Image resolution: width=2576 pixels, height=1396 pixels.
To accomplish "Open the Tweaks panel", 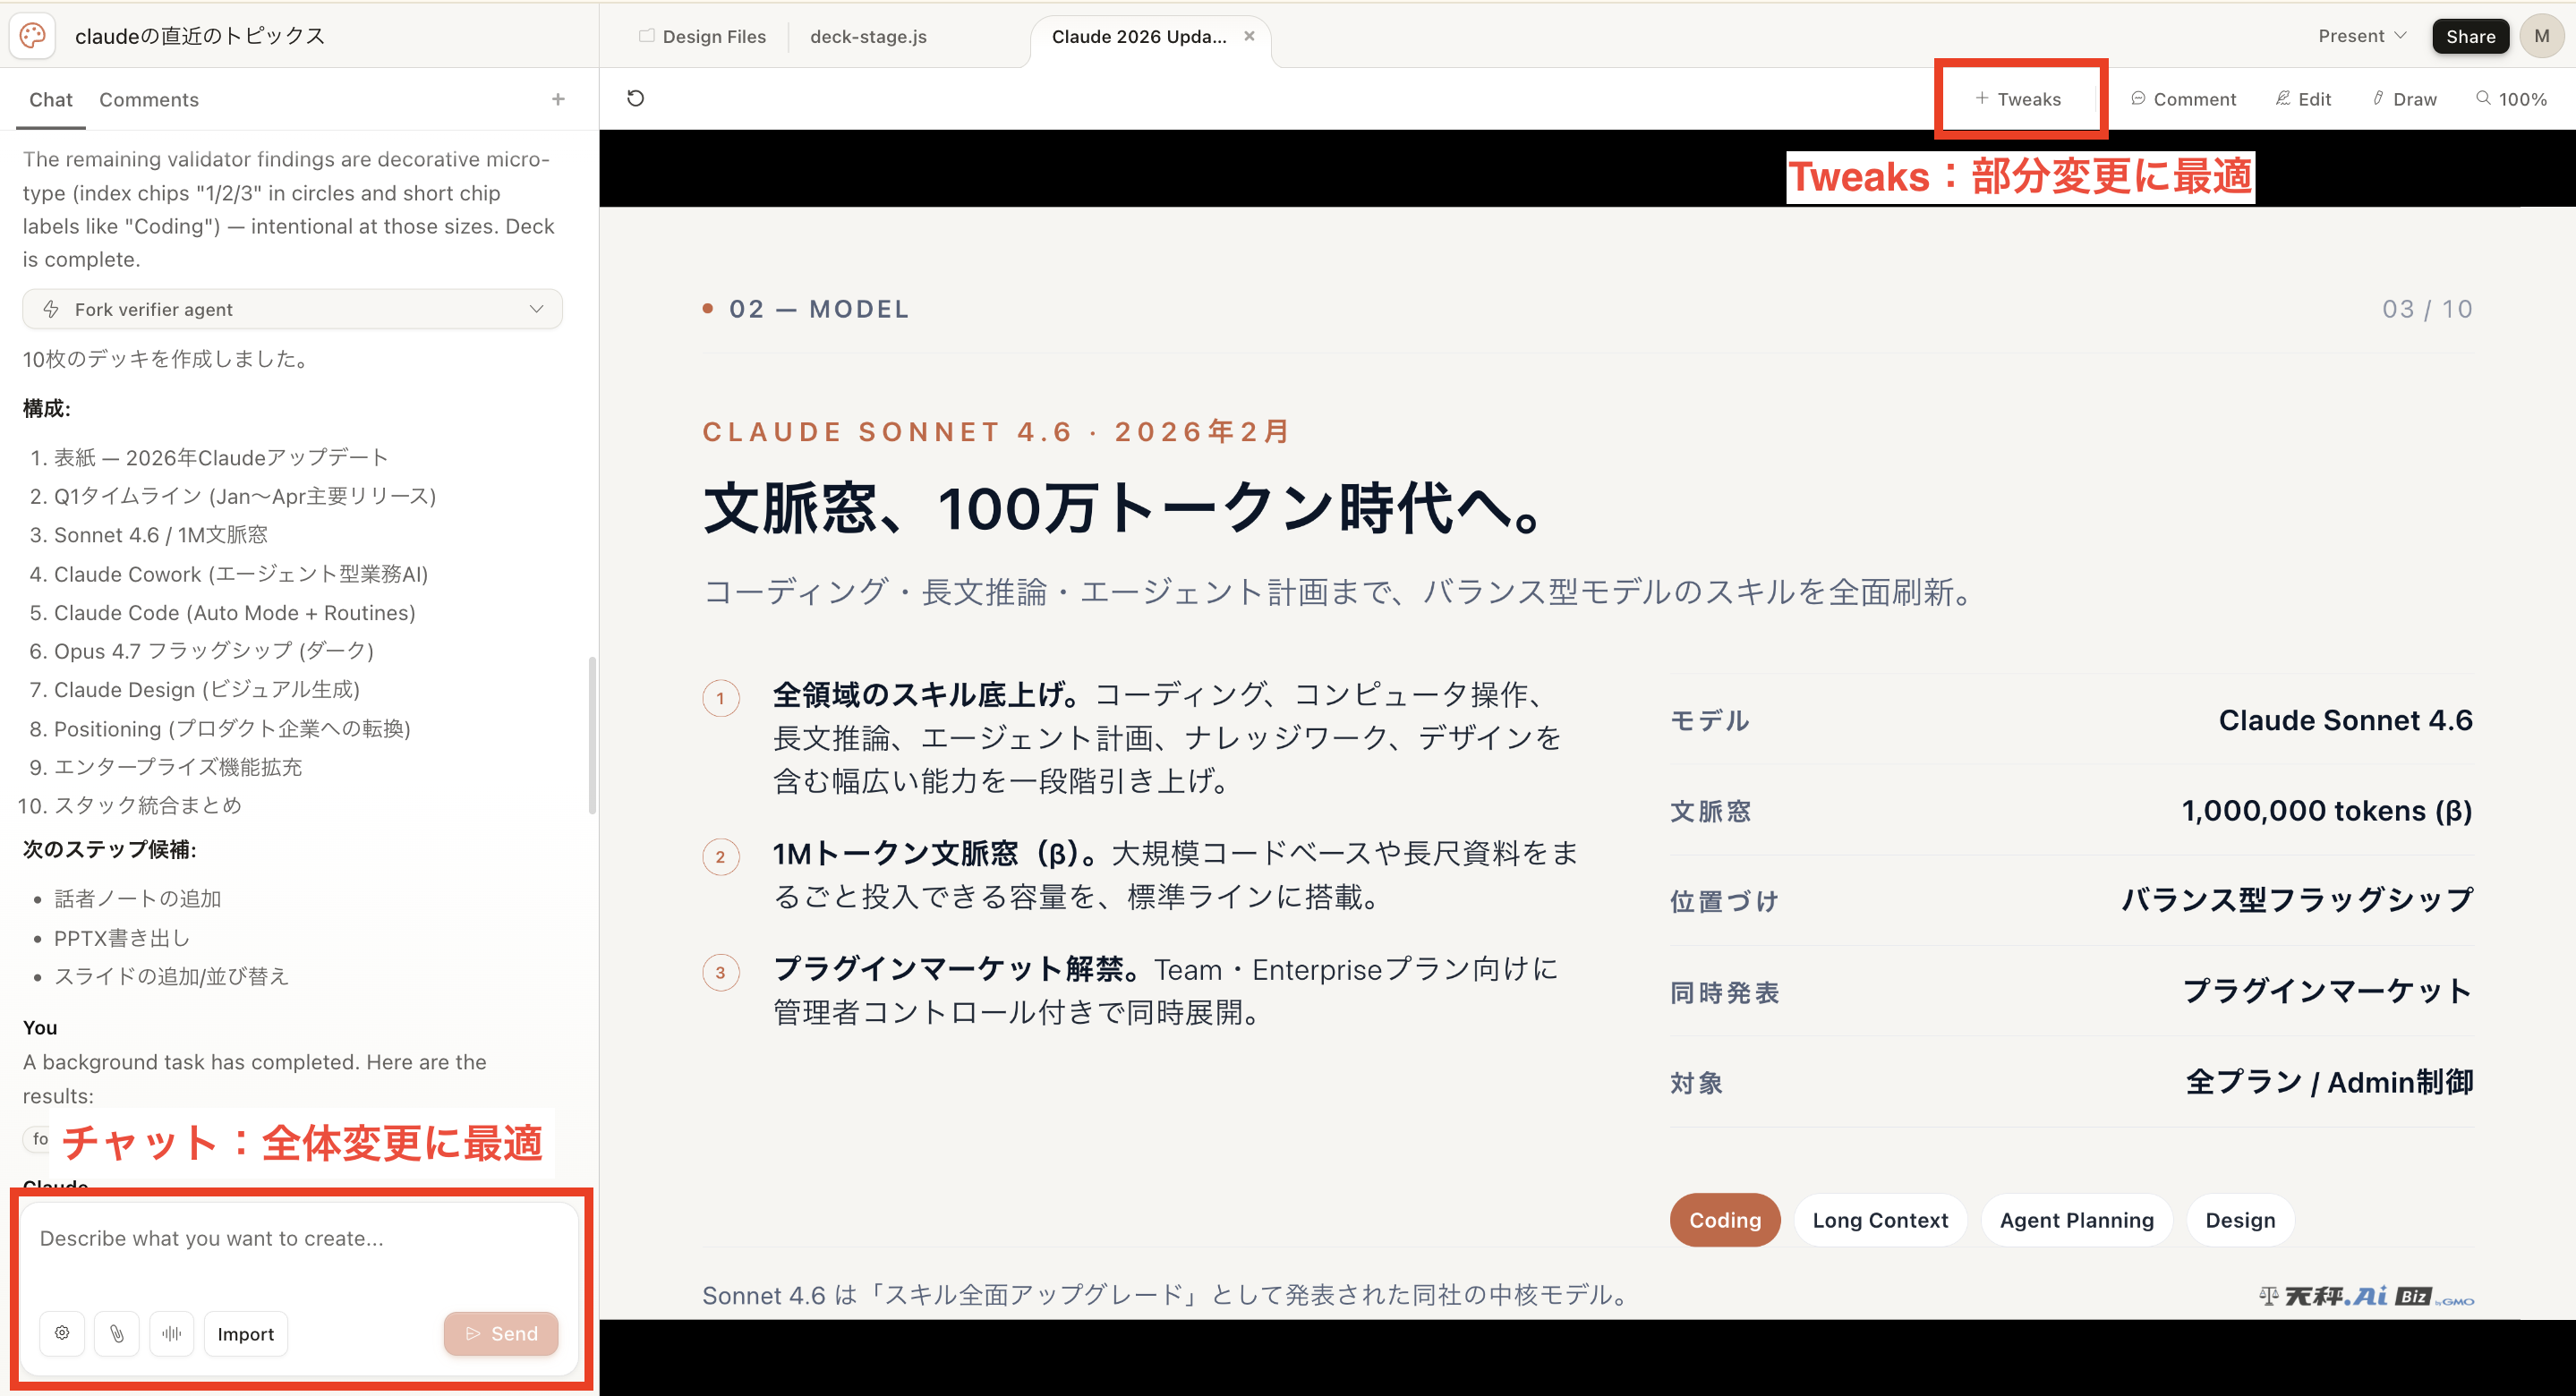I will pyautogui.click(x=2018, y=99).
